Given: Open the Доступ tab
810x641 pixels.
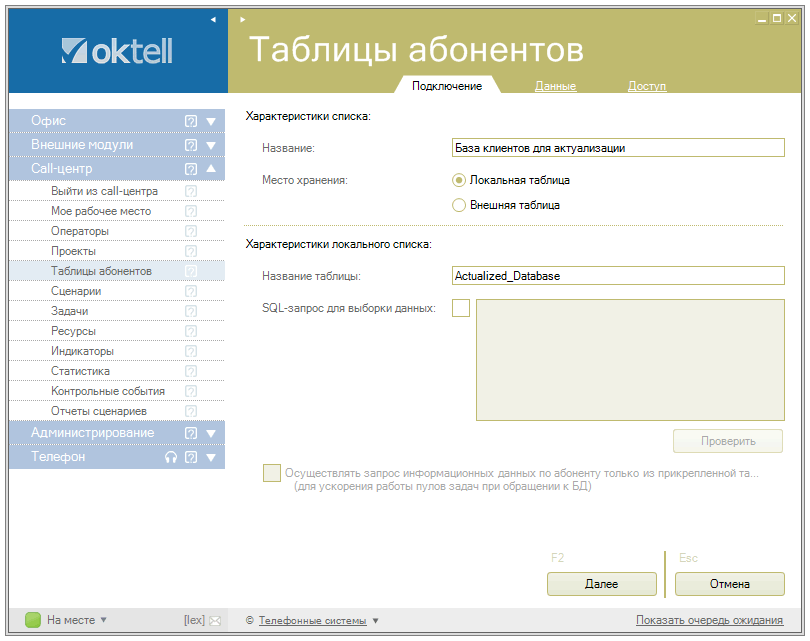Looking at the screenshot, I should 647,86.
